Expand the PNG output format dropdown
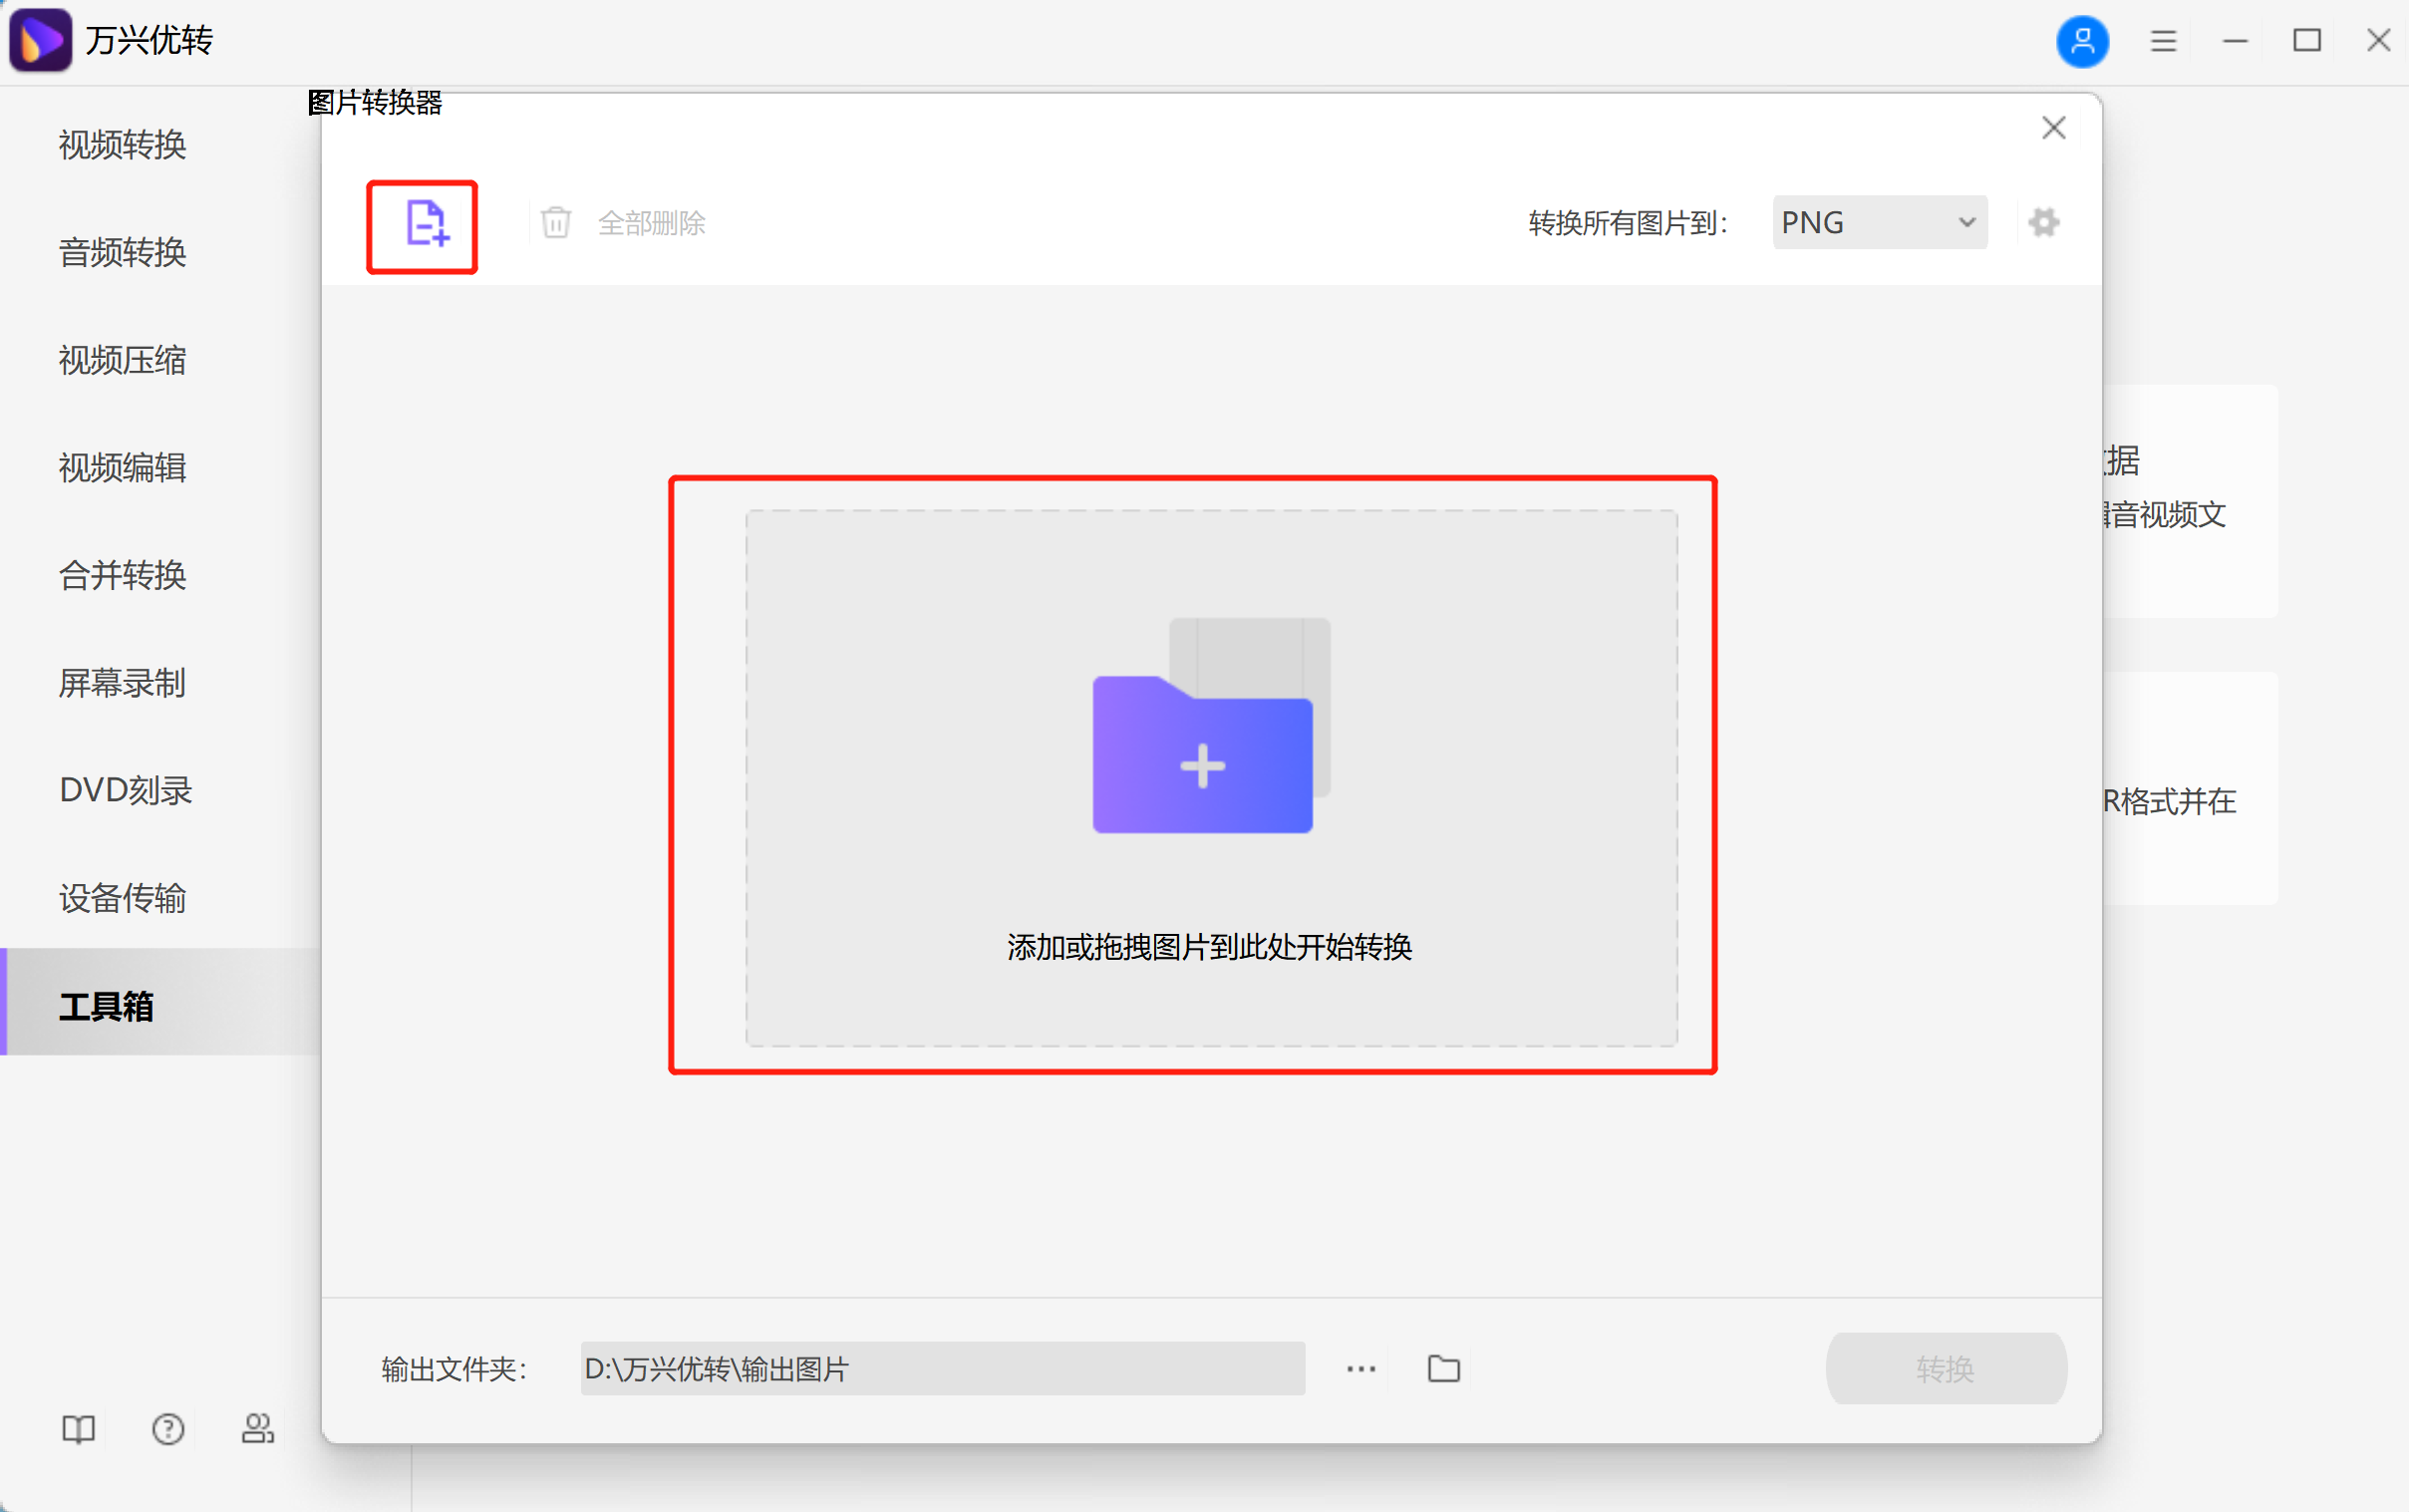This screenshot has height=1512, width=2409. pos(1878,222)
